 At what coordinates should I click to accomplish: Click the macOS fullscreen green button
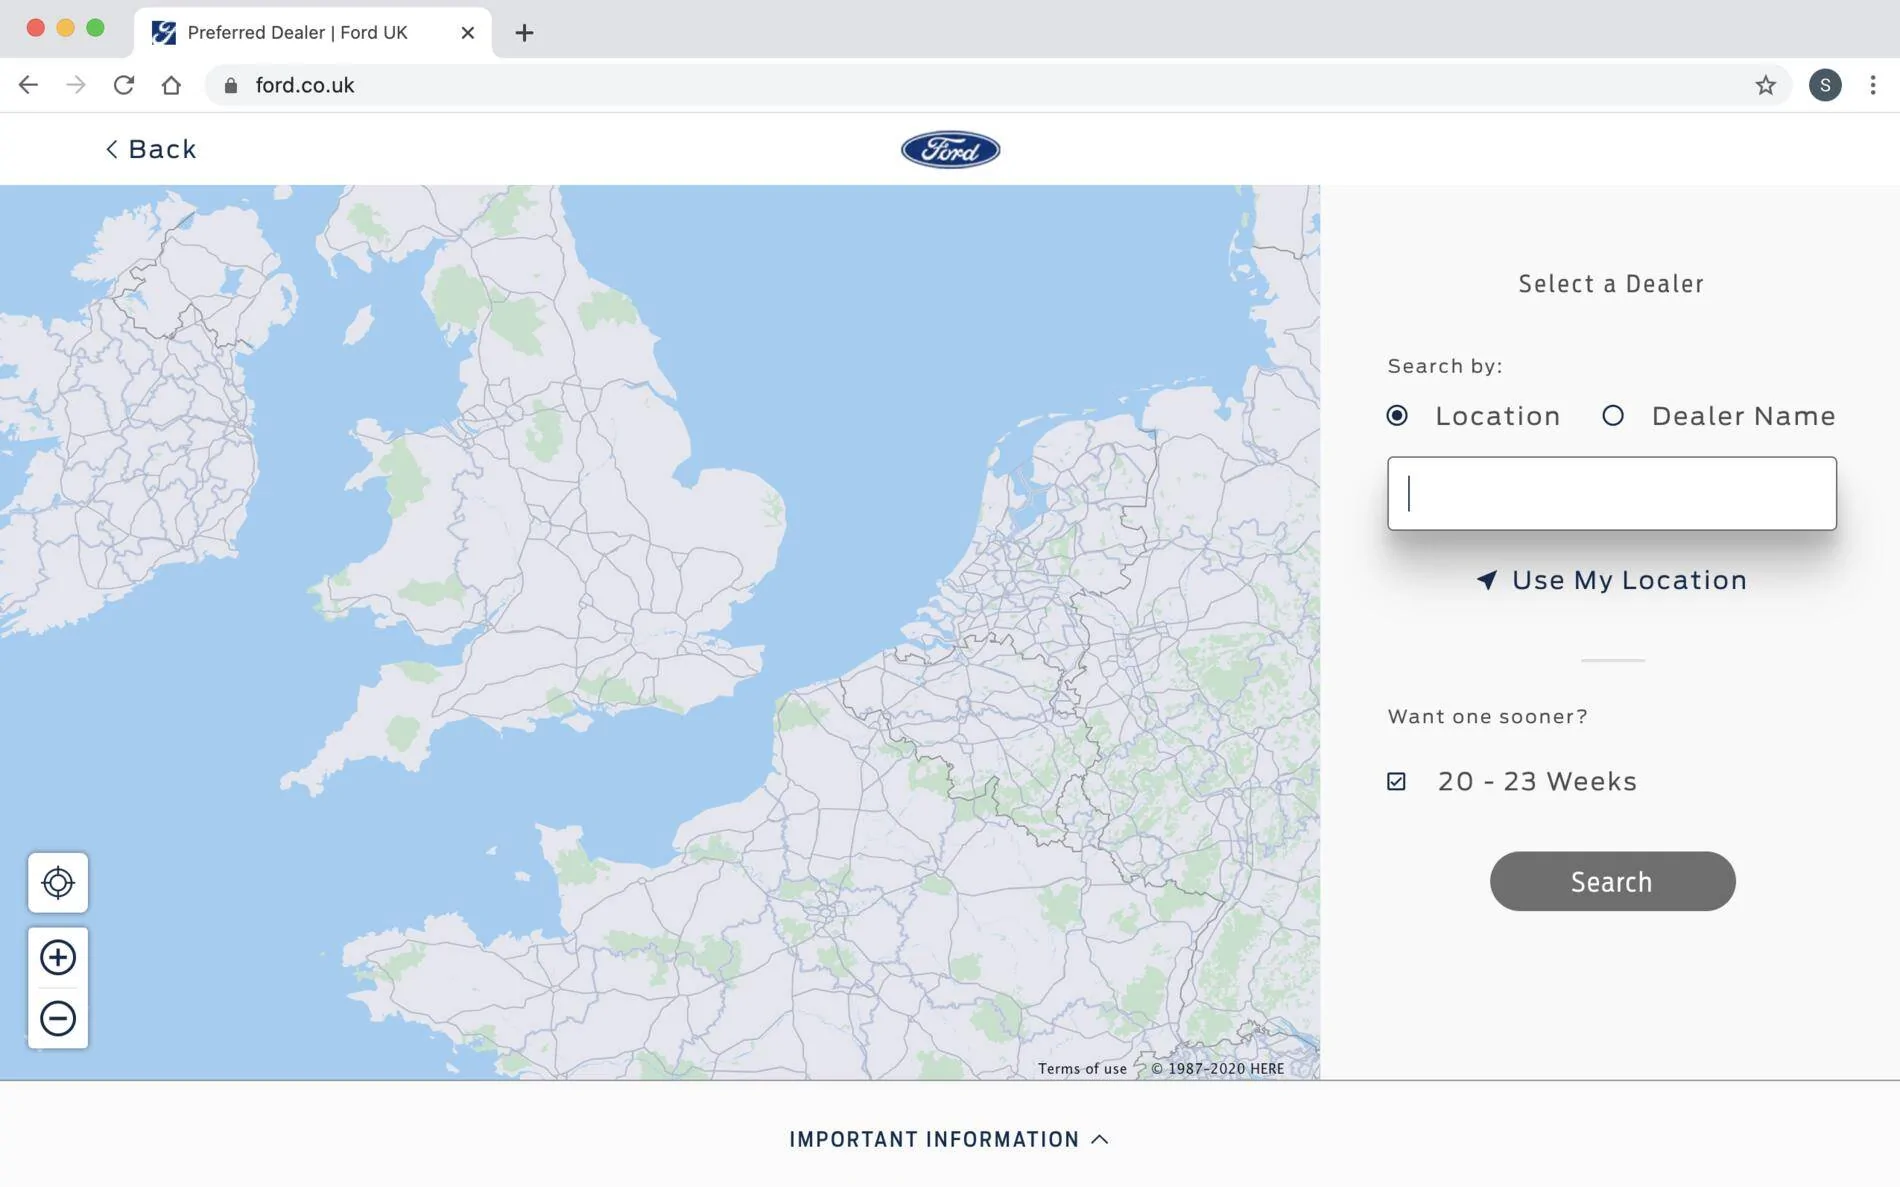pos(96,28)
